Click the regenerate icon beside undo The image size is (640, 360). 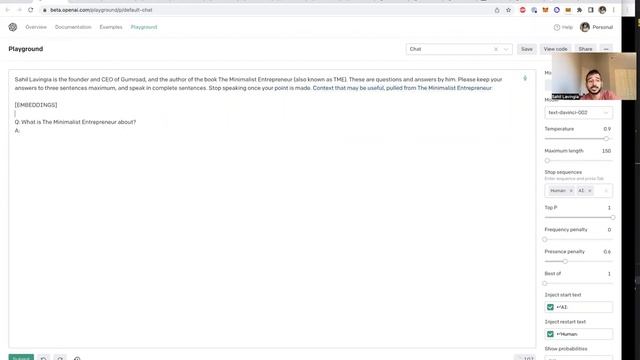point(60,358)
